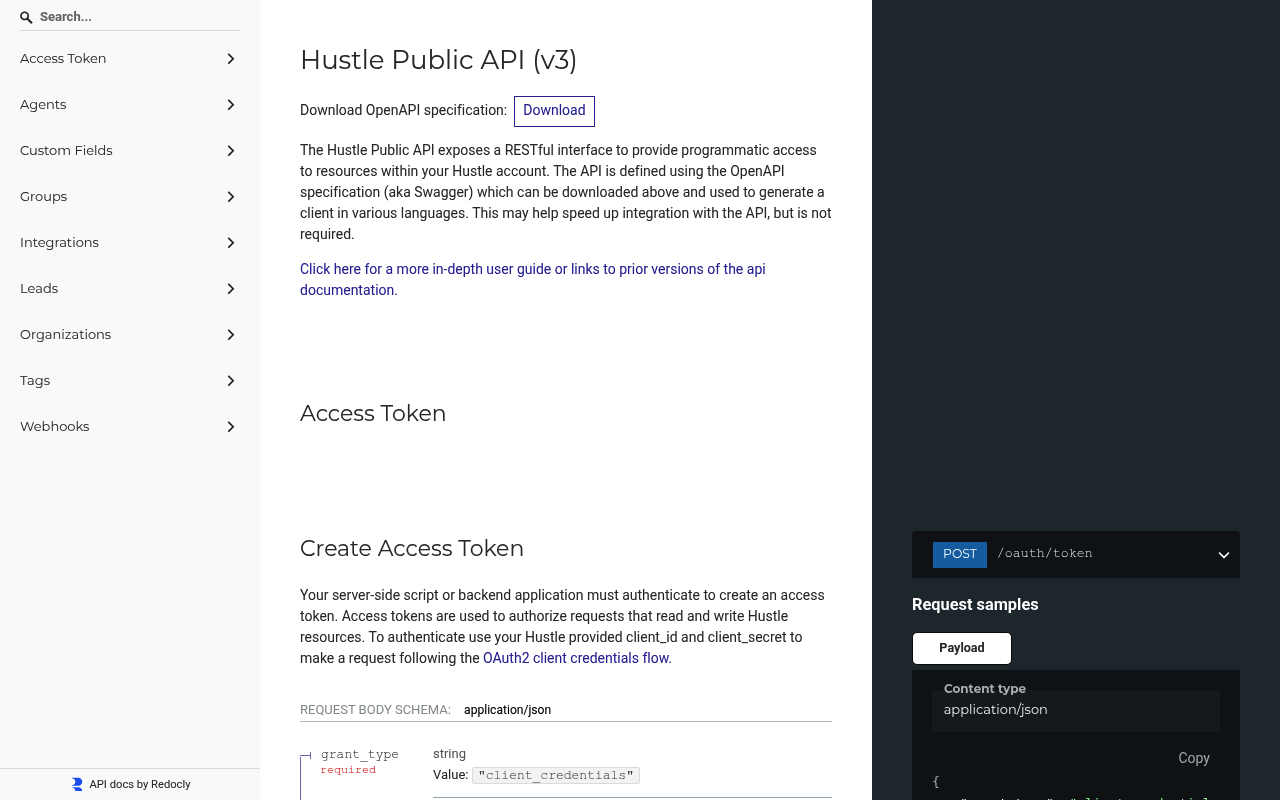Click the application/json content type field
The height and width of the screenshot is (800, 1280).
(x=1076, y=710)
